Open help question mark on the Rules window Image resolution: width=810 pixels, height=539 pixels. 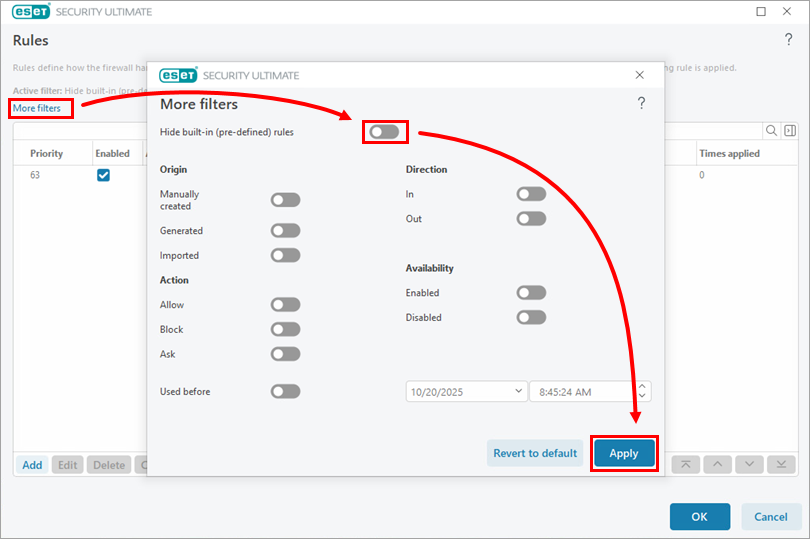[788, 40]
